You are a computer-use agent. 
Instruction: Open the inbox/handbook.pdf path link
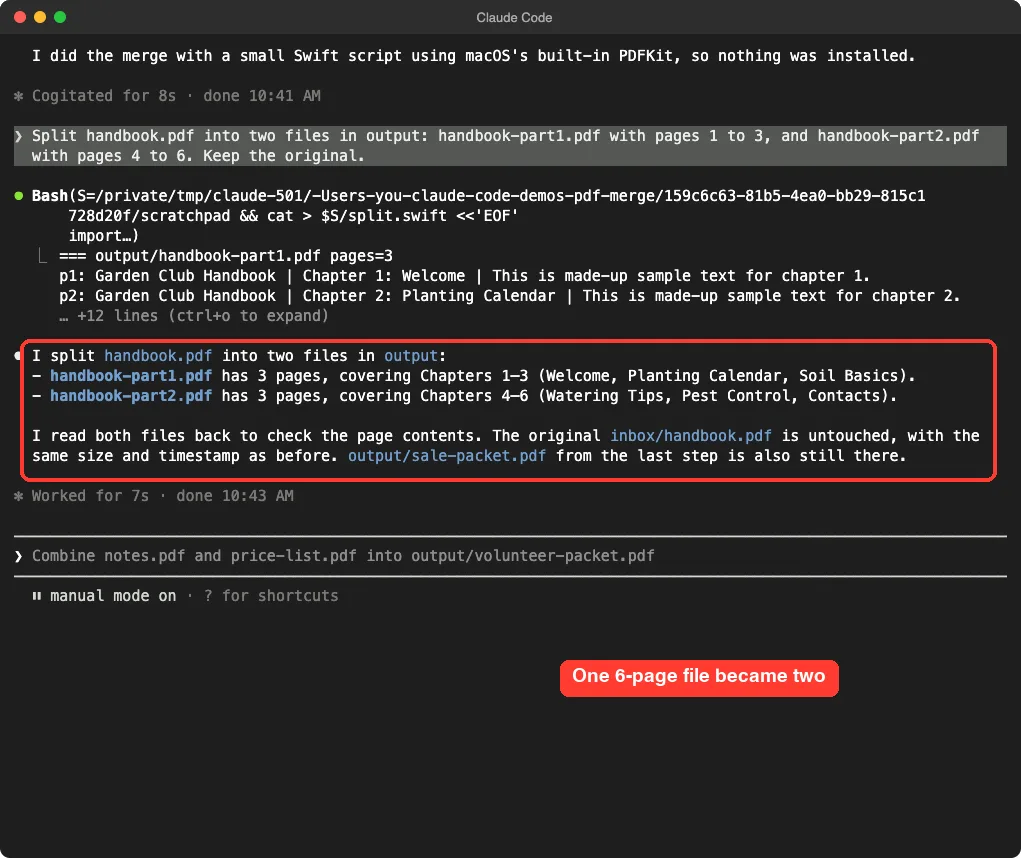point(691,436)
